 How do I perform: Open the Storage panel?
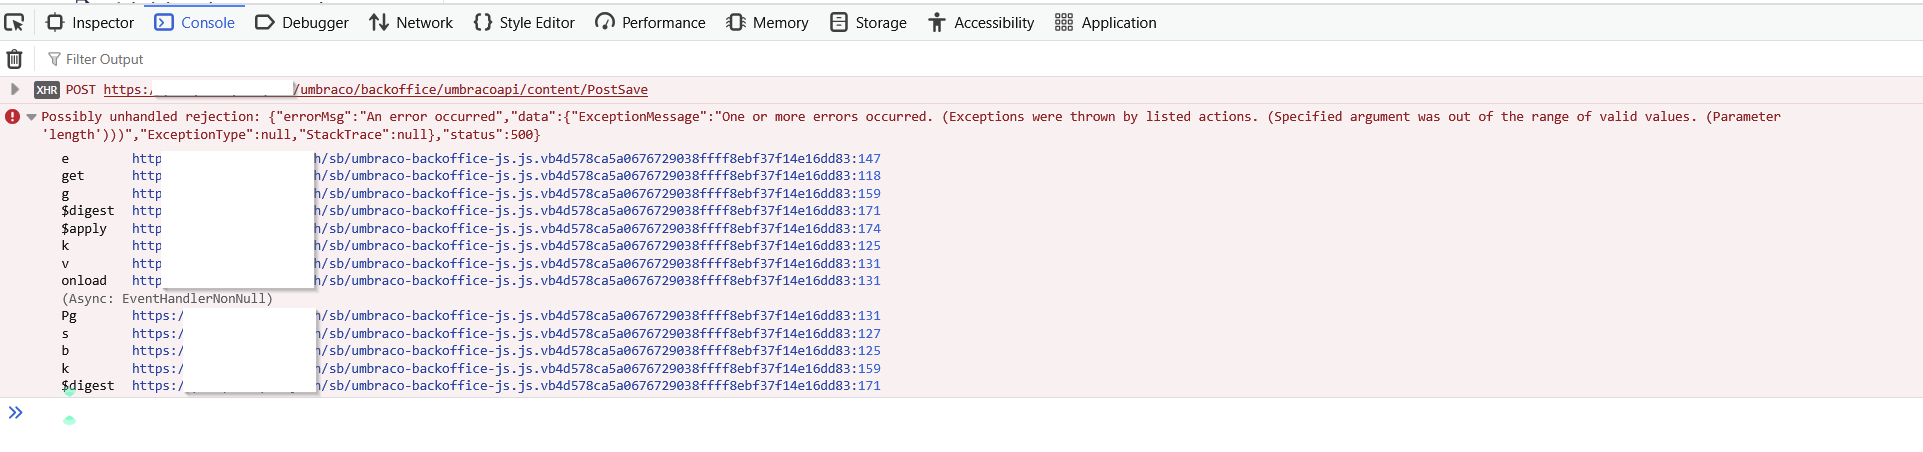point(868,22)
